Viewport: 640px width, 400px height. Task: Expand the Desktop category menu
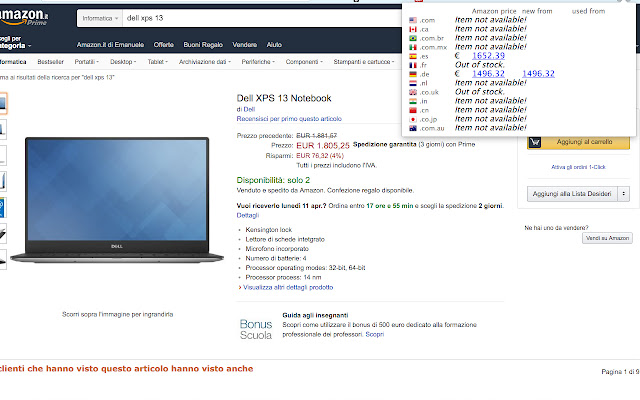click(x=123, y=62)
